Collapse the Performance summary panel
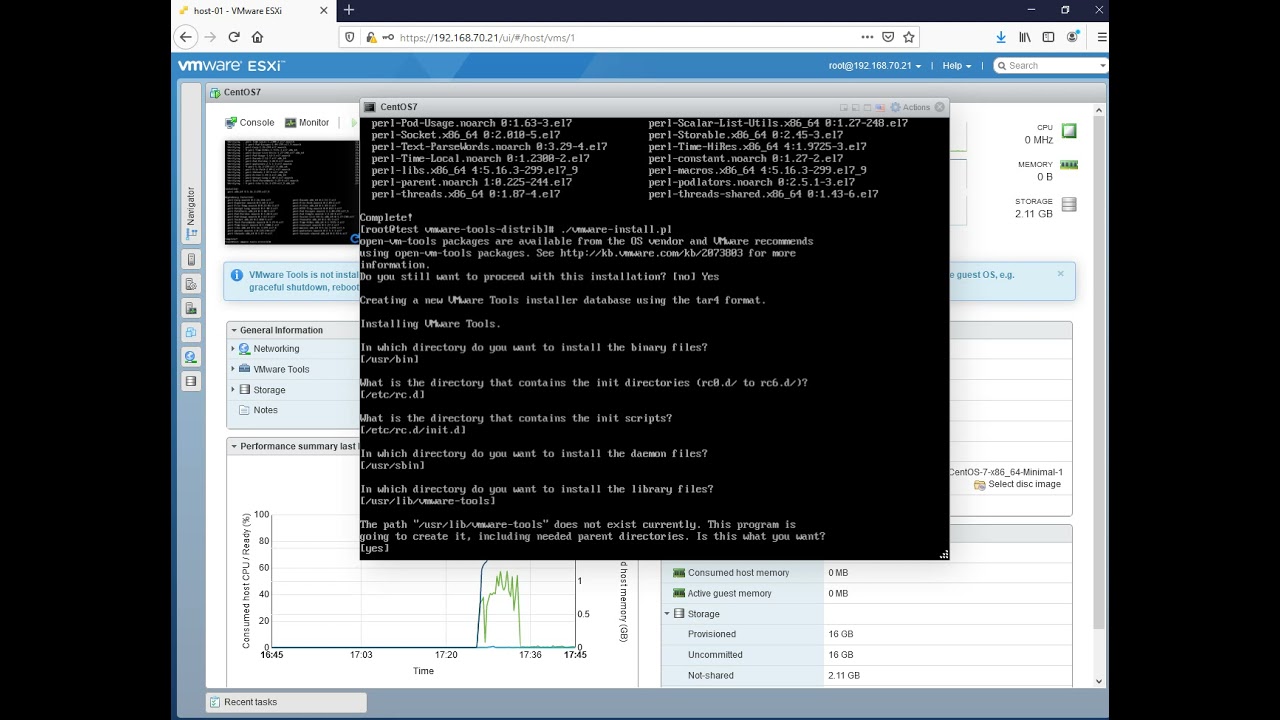The image size is (1280, 720). 234,446
